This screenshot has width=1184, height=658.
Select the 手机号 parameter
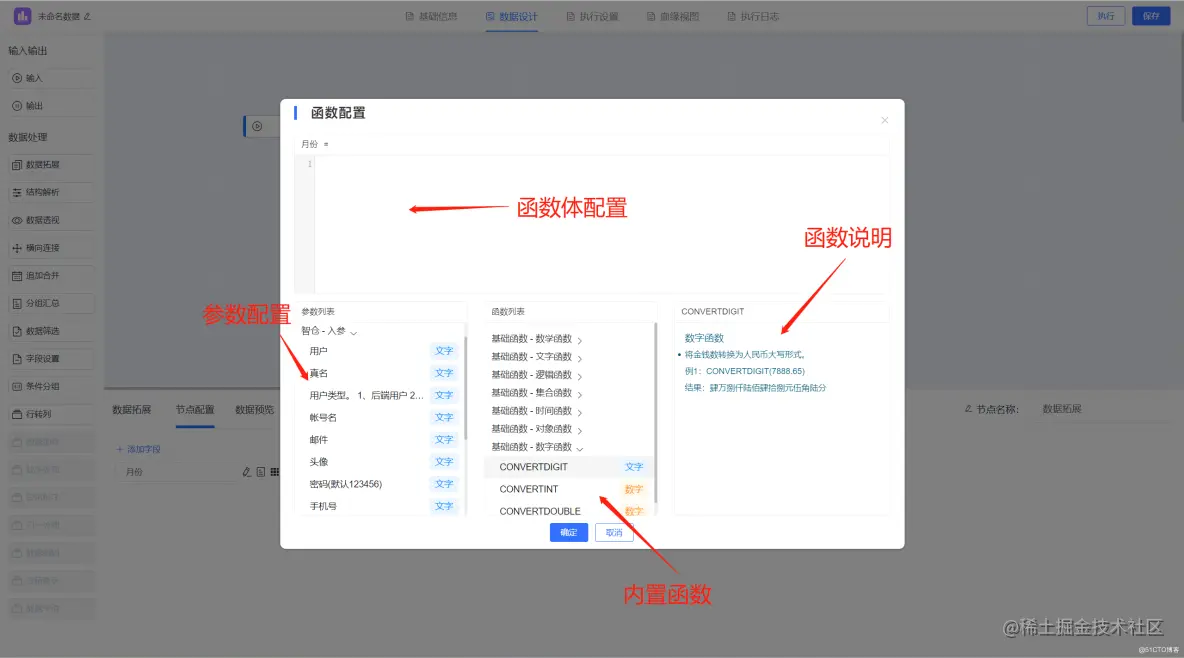click(x=381, y=506)
